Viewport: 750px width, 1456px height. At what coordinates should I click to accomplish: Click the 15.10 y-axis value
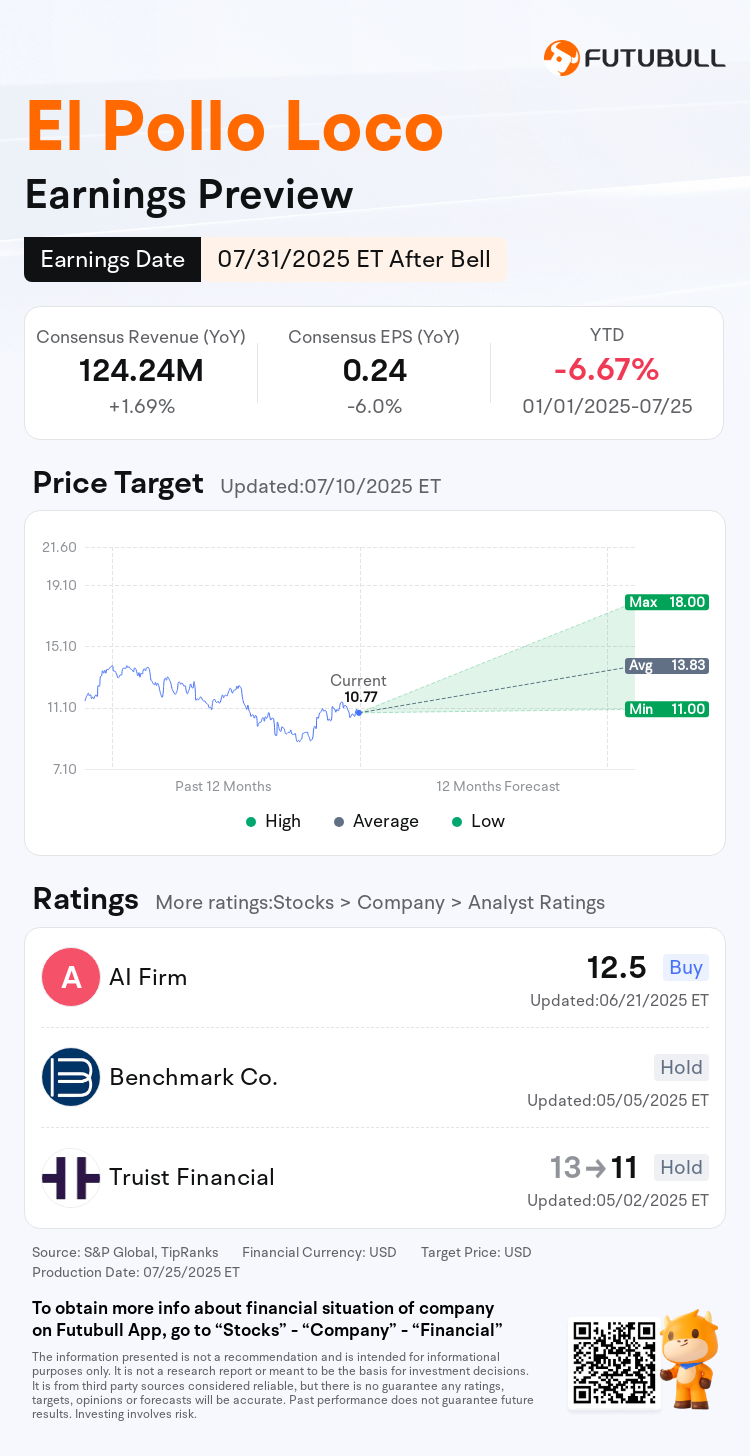coord(59,646)
